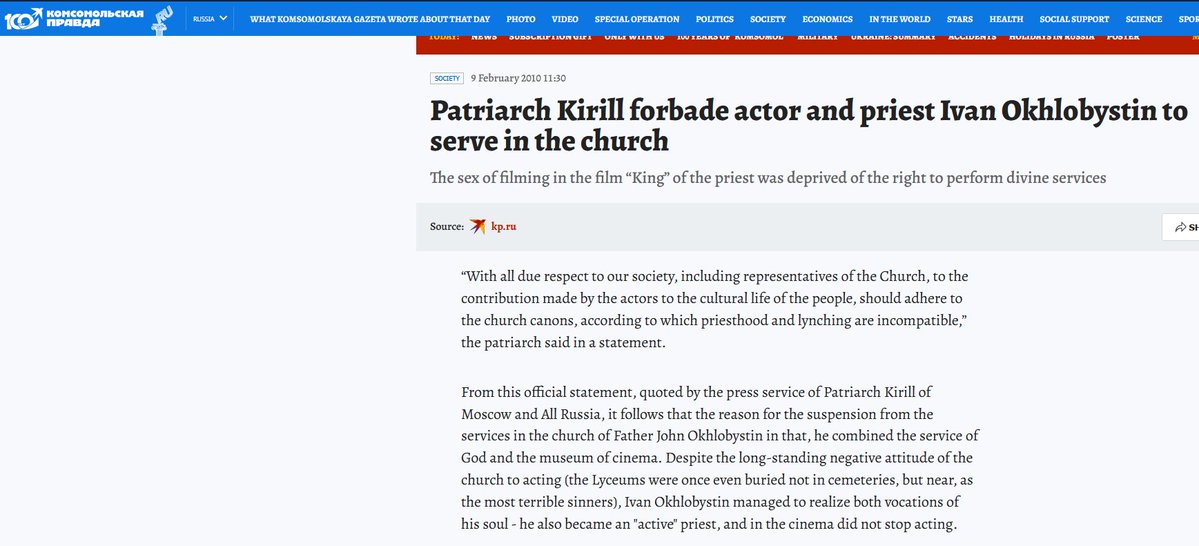Click the kp.ru bird source icon
The height and width of the screenshot is (546, 1199).
[x=477, y=226]
